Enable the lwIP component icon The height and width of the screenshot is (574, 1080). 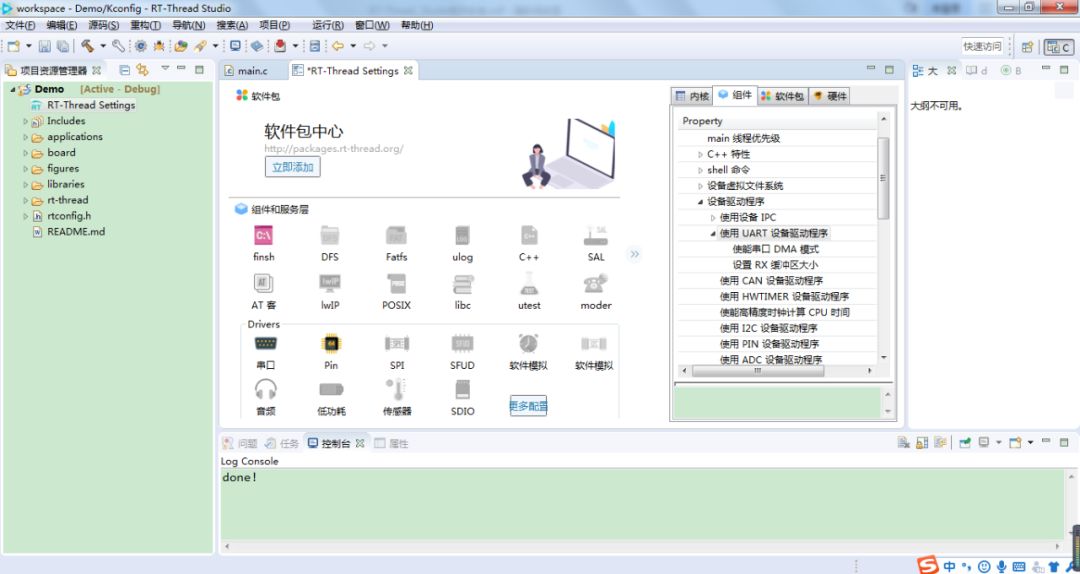(x=330, y=283)
